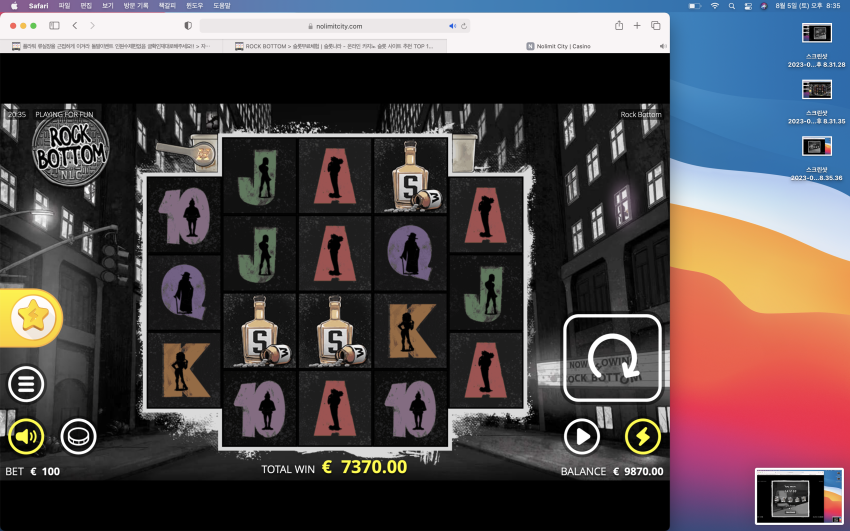Open the Apple menu

(14, 5)
